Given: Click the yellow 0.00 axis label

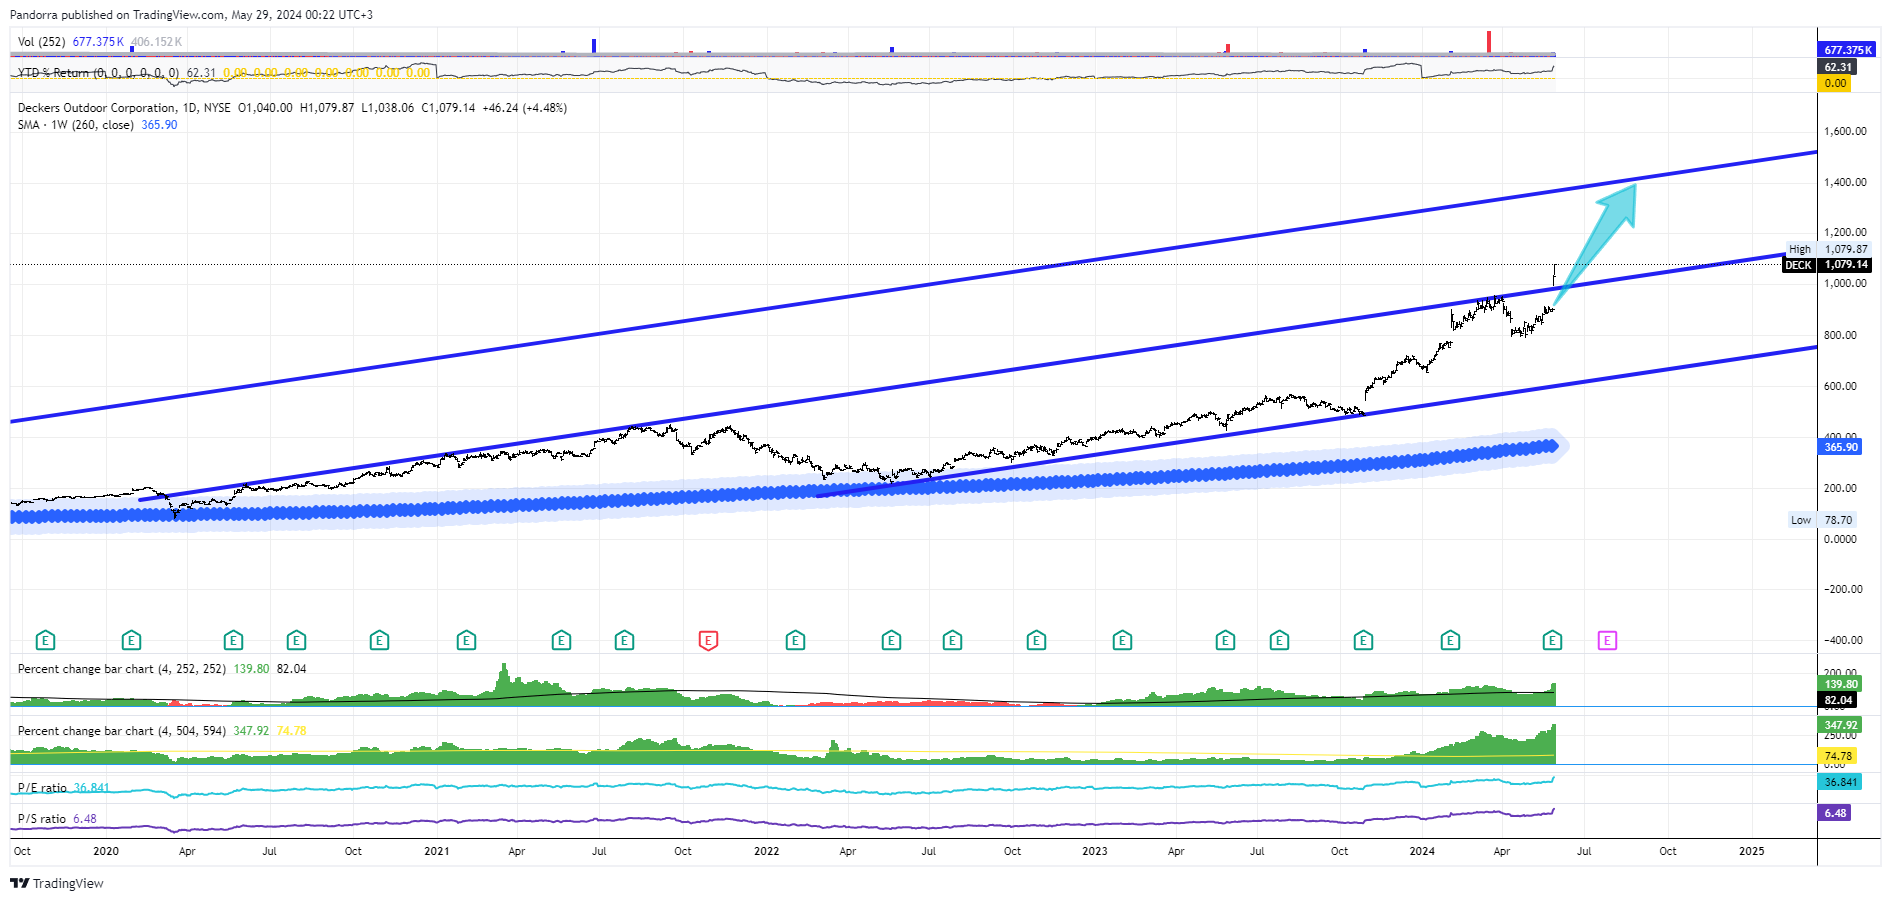Looking at the screenshot, I should pyautogui.click(x=1835, y=84).
